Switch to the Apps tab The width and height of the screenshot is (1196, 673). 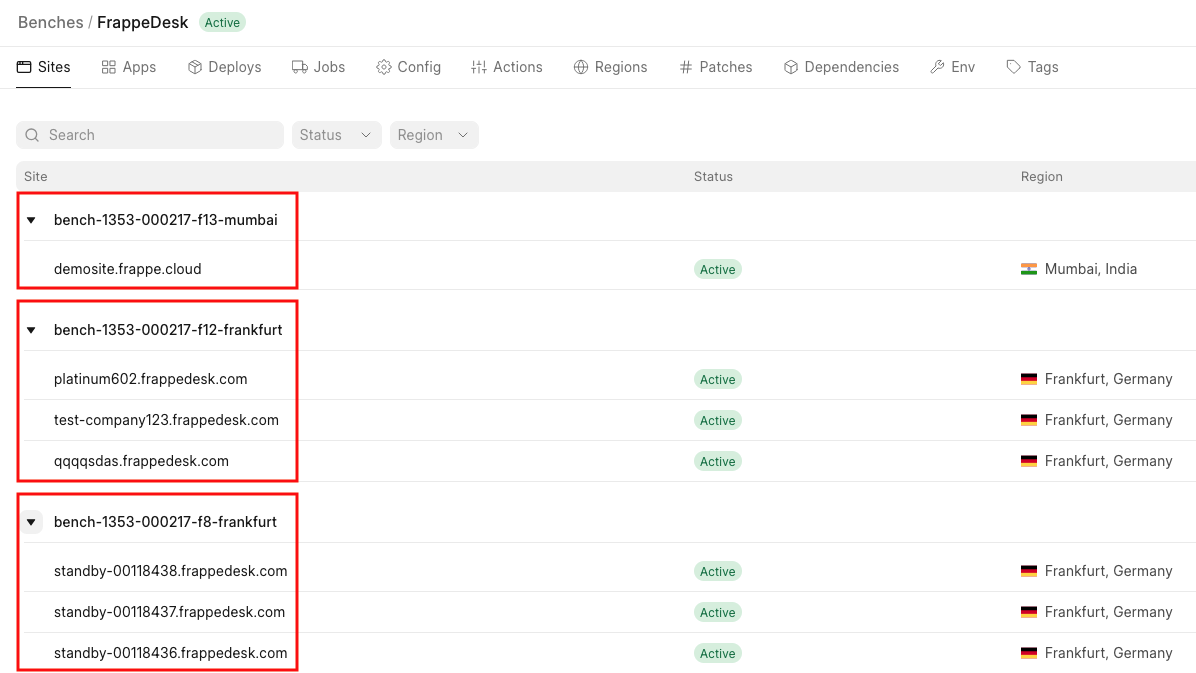[x=129, y=67]
